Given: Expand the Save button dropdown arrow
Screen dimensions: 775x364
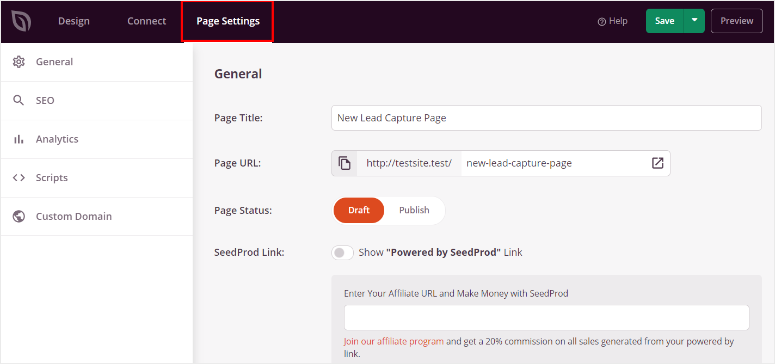Looking at the screenshot, I should point(694,21).
